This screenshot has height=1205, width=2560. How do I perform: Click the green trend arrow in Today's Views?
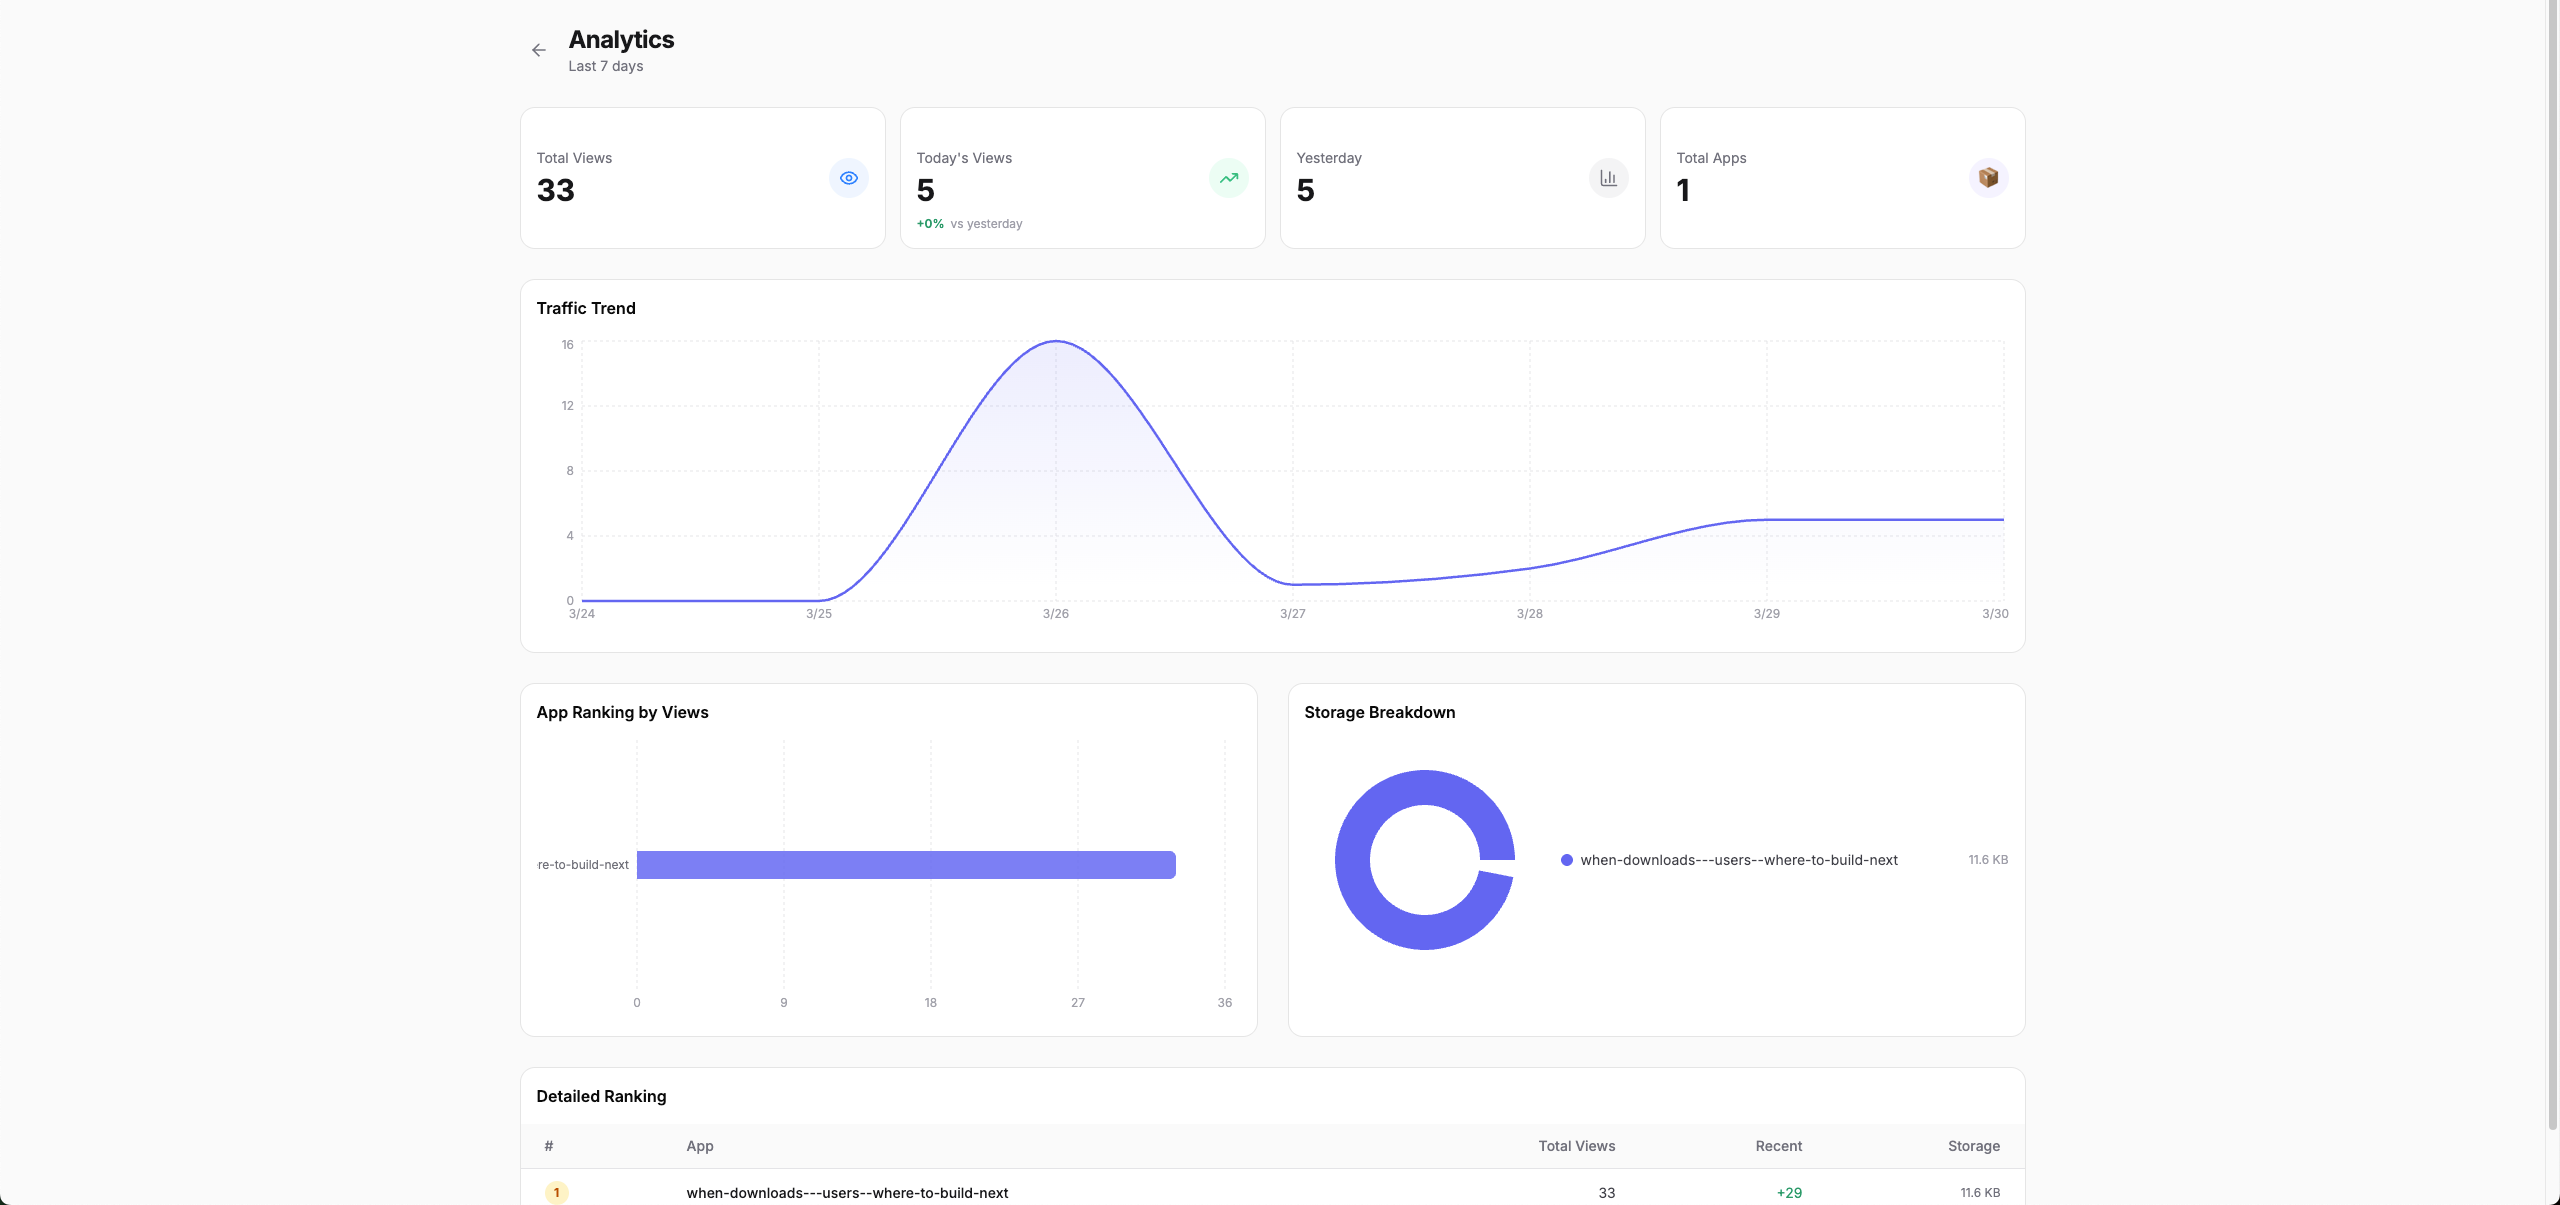pos(1228,178)
